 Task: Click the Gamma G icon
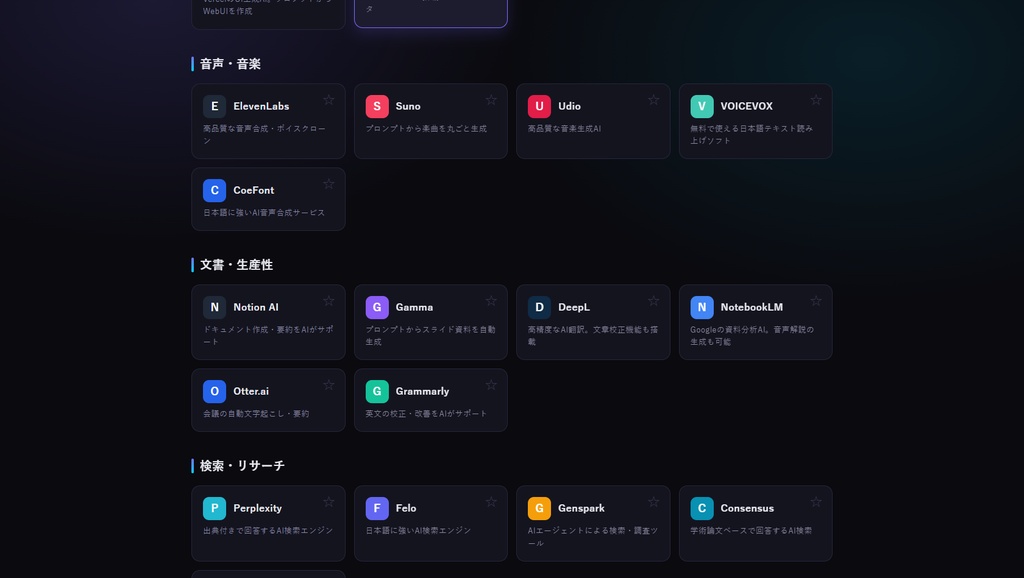point(377,308)
